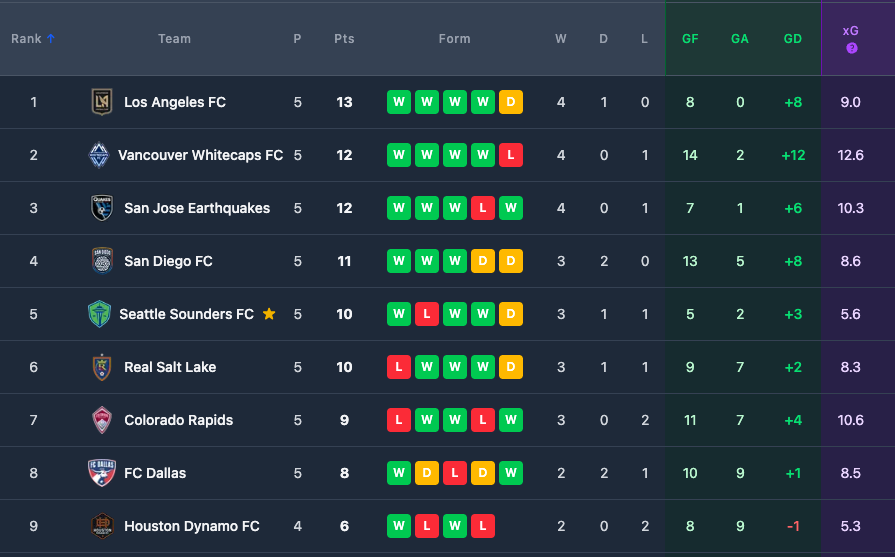Click the red L badge in the Vancouver row

510,155
